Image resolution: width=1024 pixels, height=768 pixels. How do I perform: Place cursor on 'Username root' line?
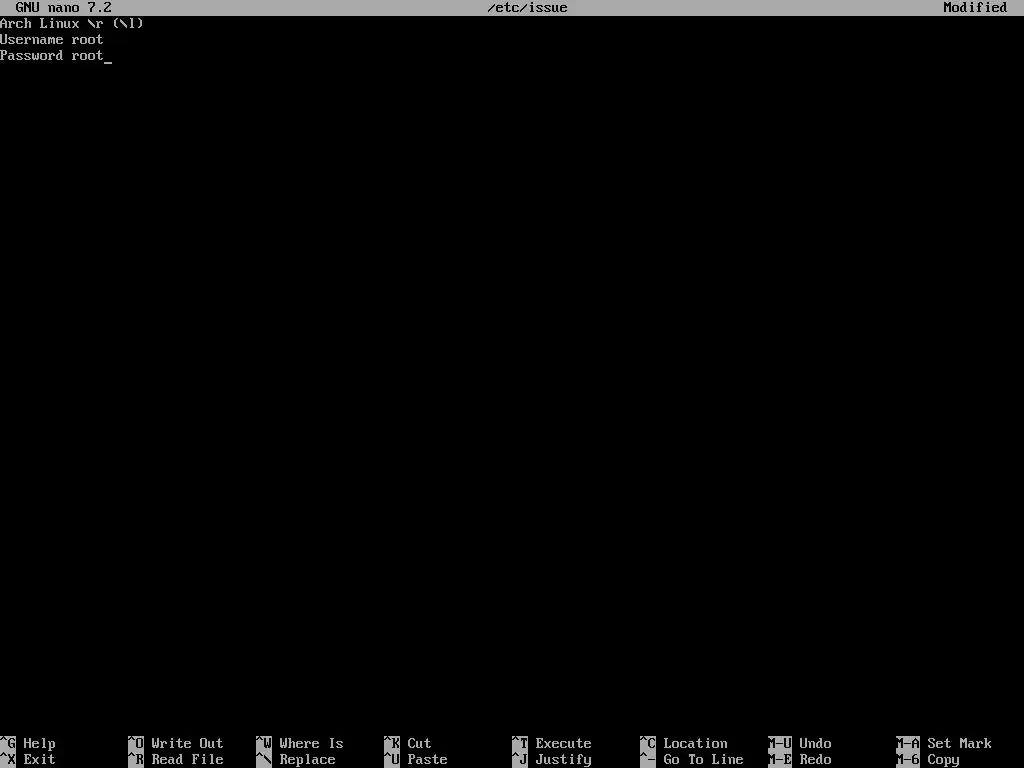point(52,40)
